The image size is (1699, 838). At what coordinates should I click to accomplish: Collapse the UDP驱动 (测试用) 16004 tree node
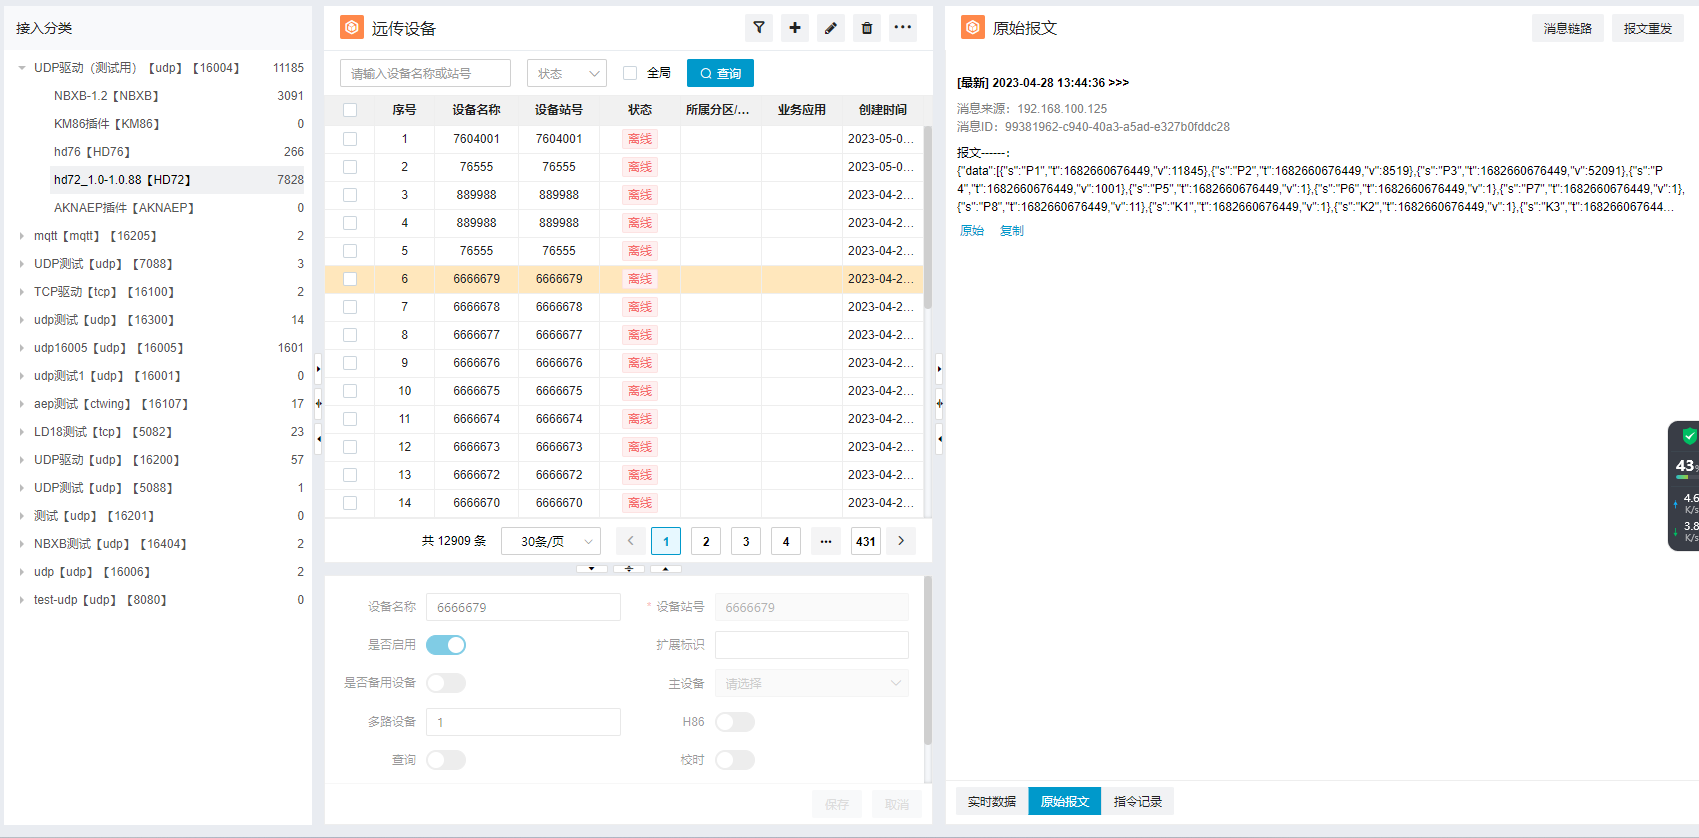pyautogui.click(x=22, y=68)
